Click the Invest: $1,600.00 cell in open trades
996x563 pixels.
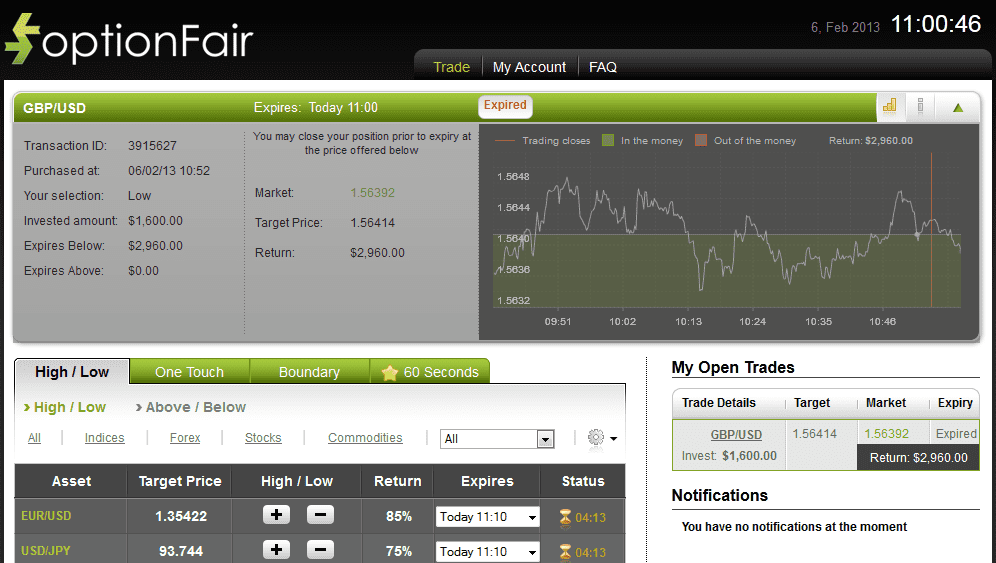coord(729,456)
